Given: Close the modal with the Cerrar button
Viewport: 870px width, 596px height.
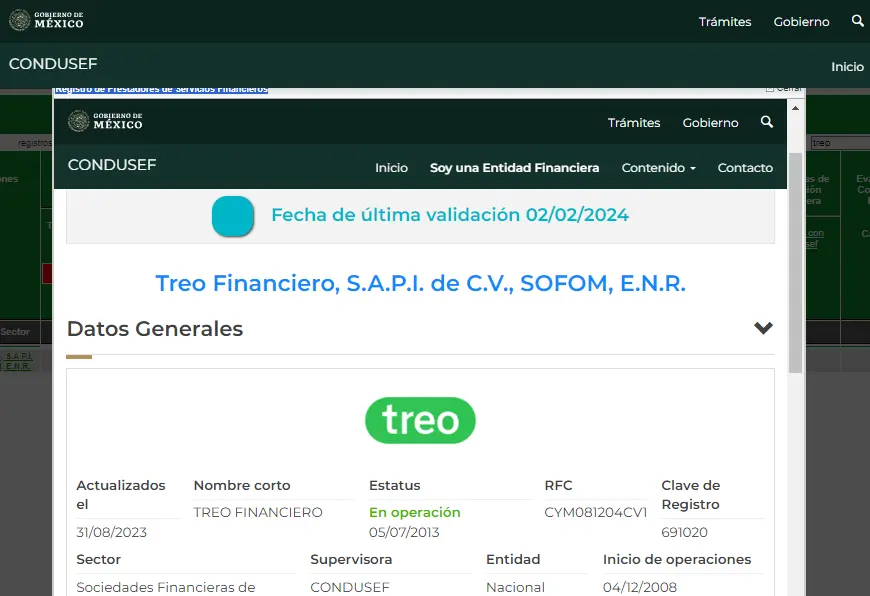Looking at the screenshot, I should [783, 88].
